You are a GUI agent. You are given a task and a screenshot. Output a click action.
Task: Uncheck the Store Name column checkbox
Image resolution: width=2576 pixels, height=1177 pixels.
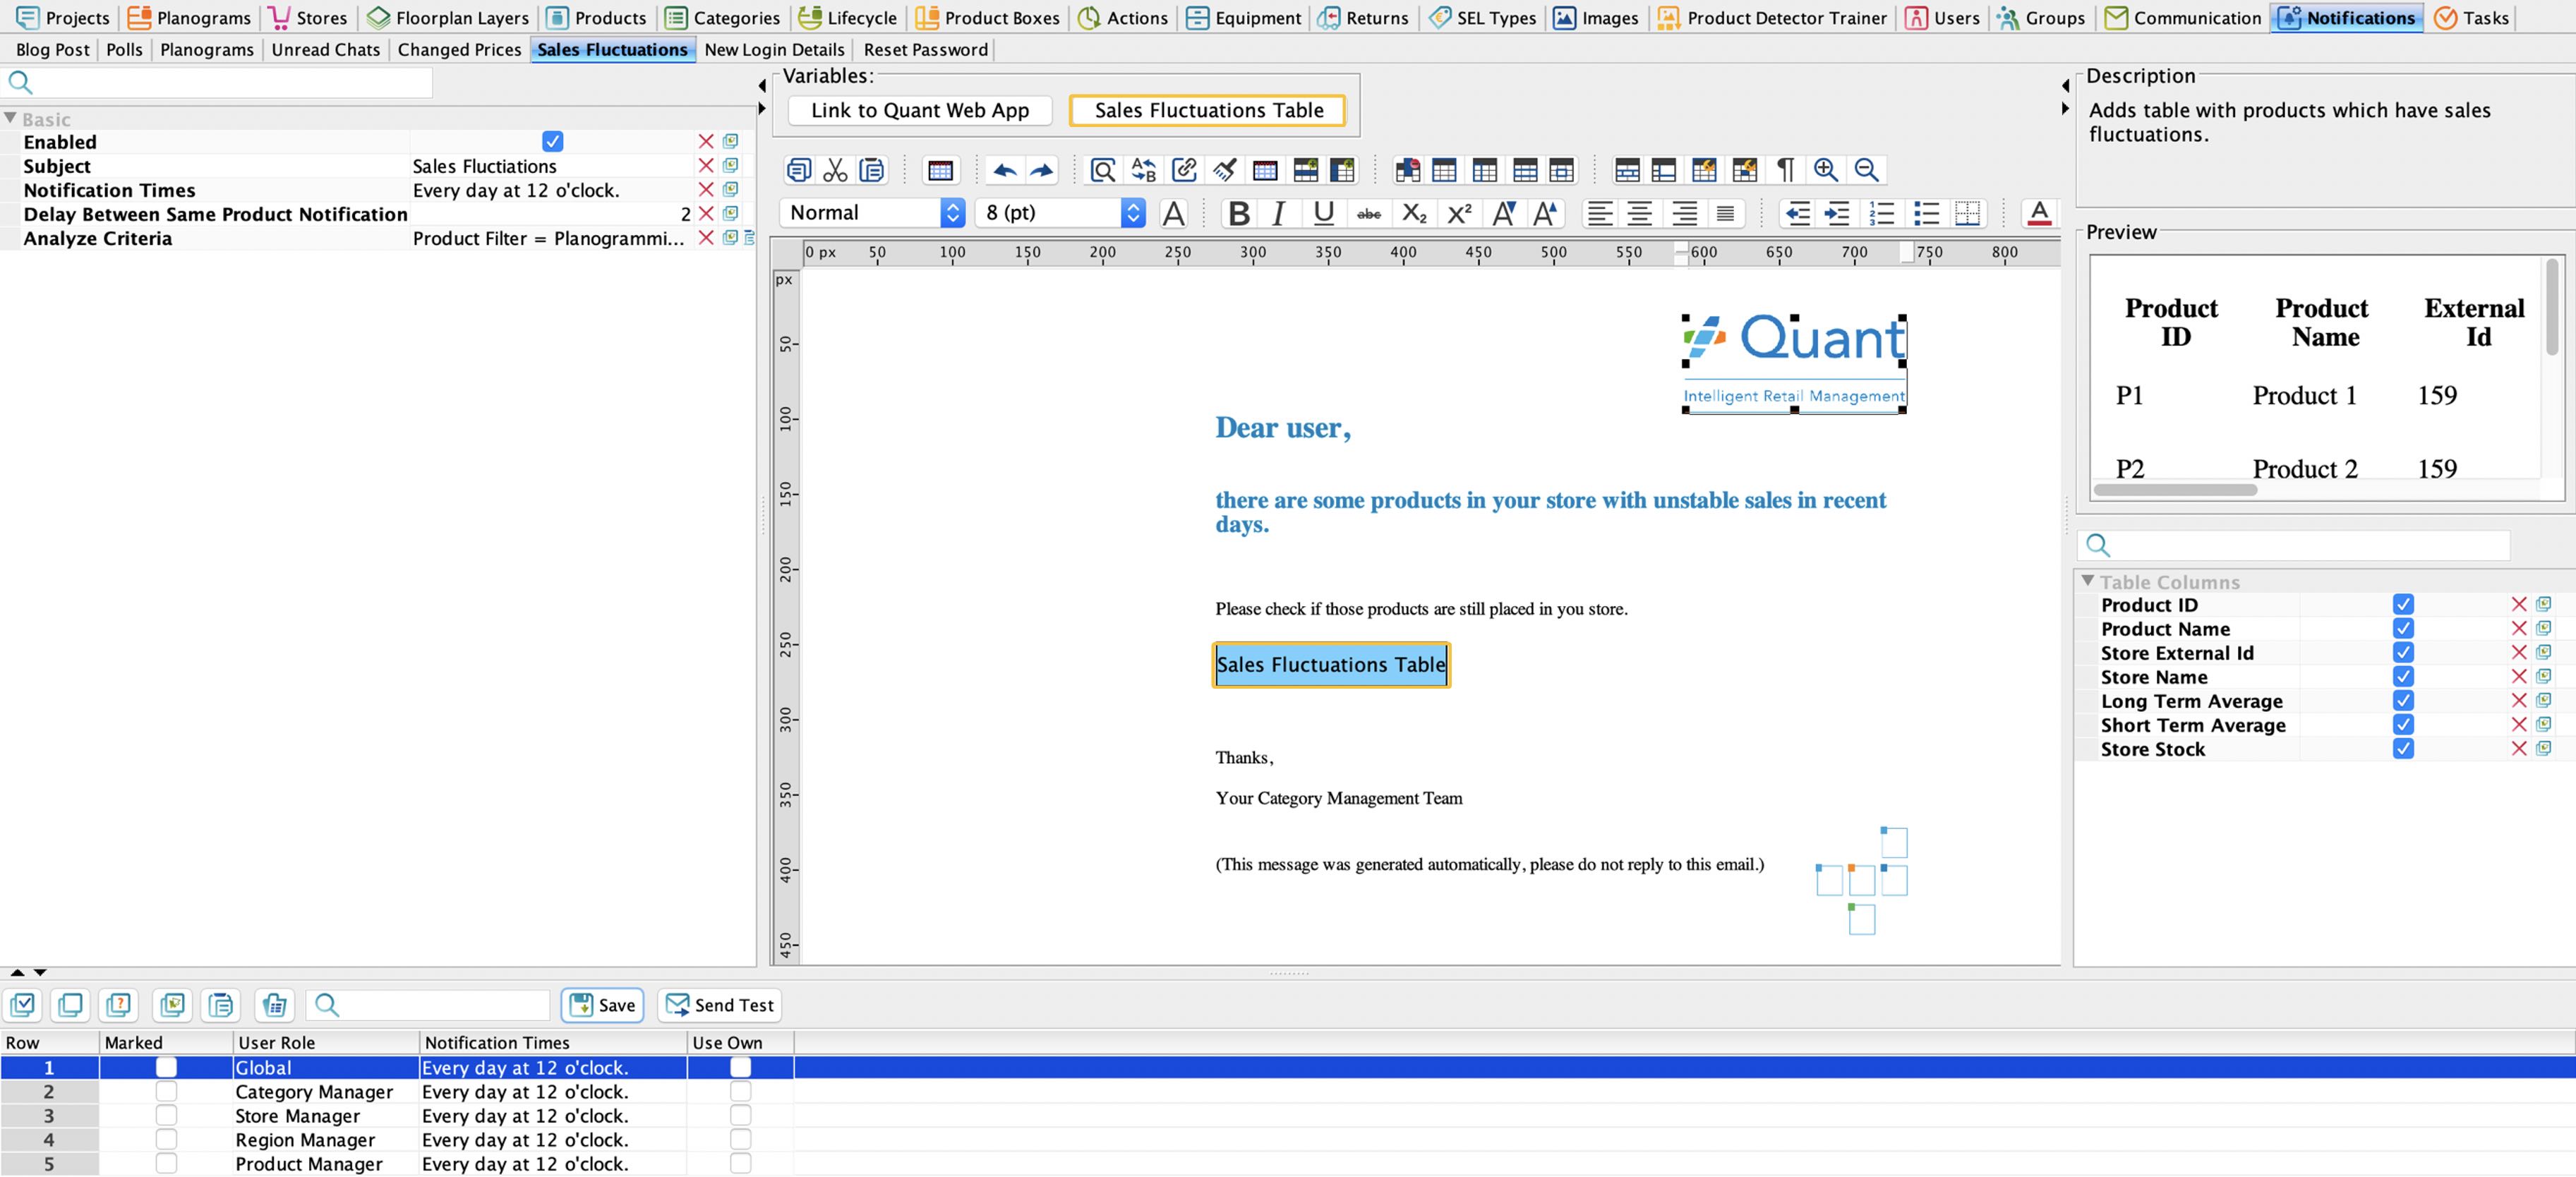coord(2403,677)
